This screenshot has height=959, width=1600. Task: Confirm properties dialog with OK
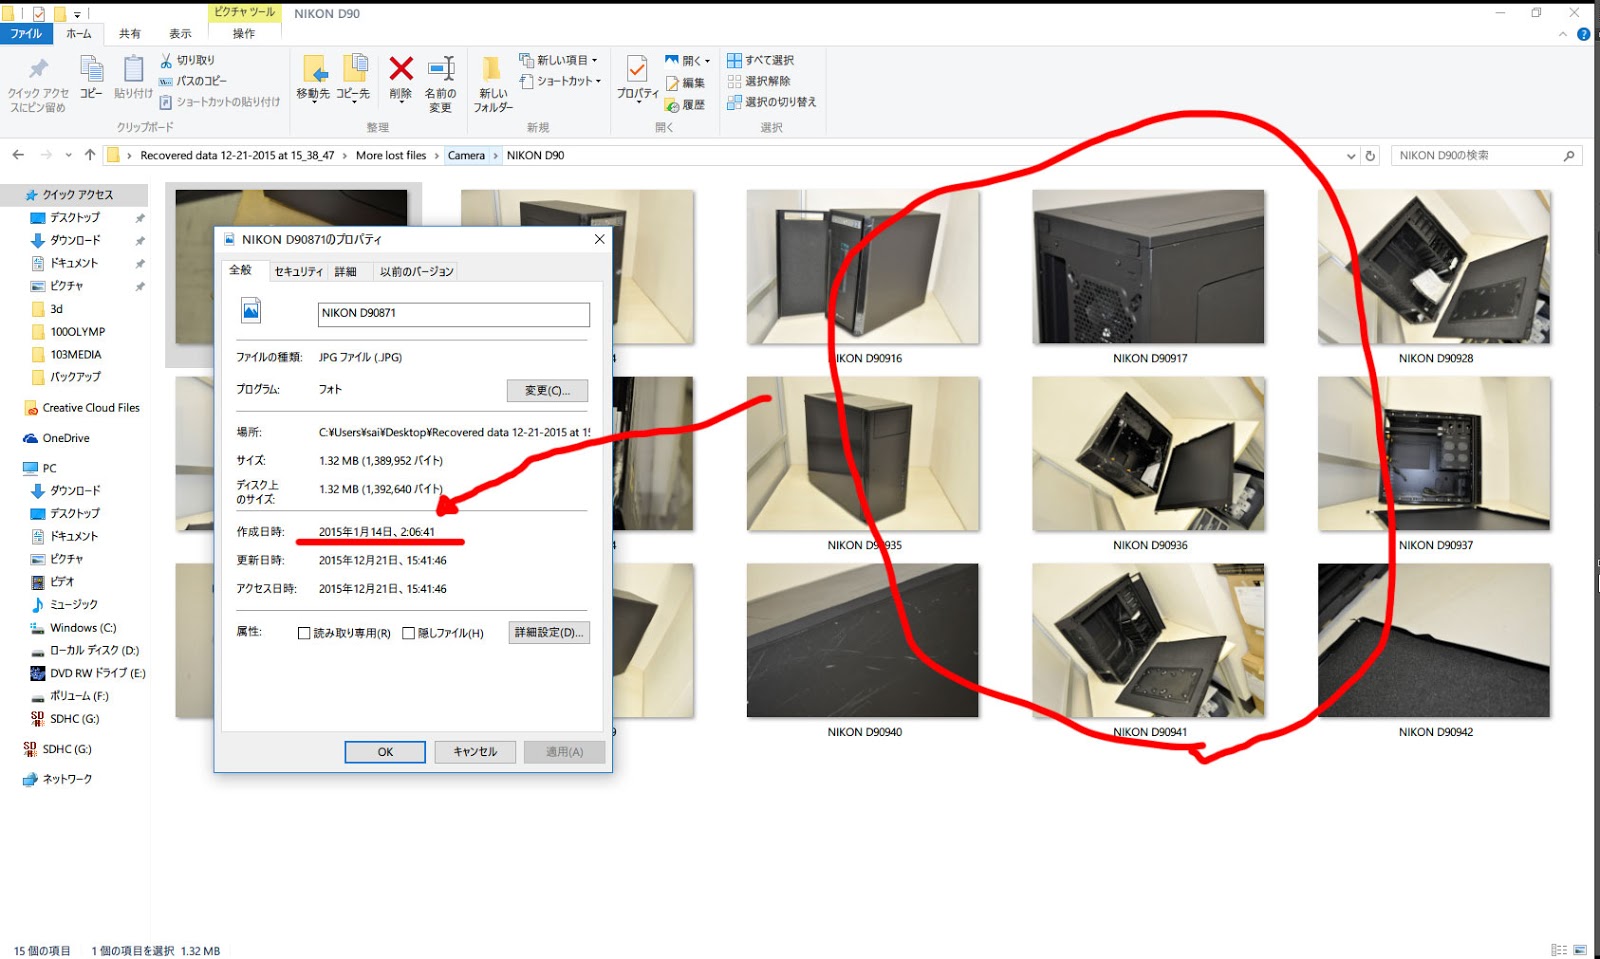coord(385,752)
